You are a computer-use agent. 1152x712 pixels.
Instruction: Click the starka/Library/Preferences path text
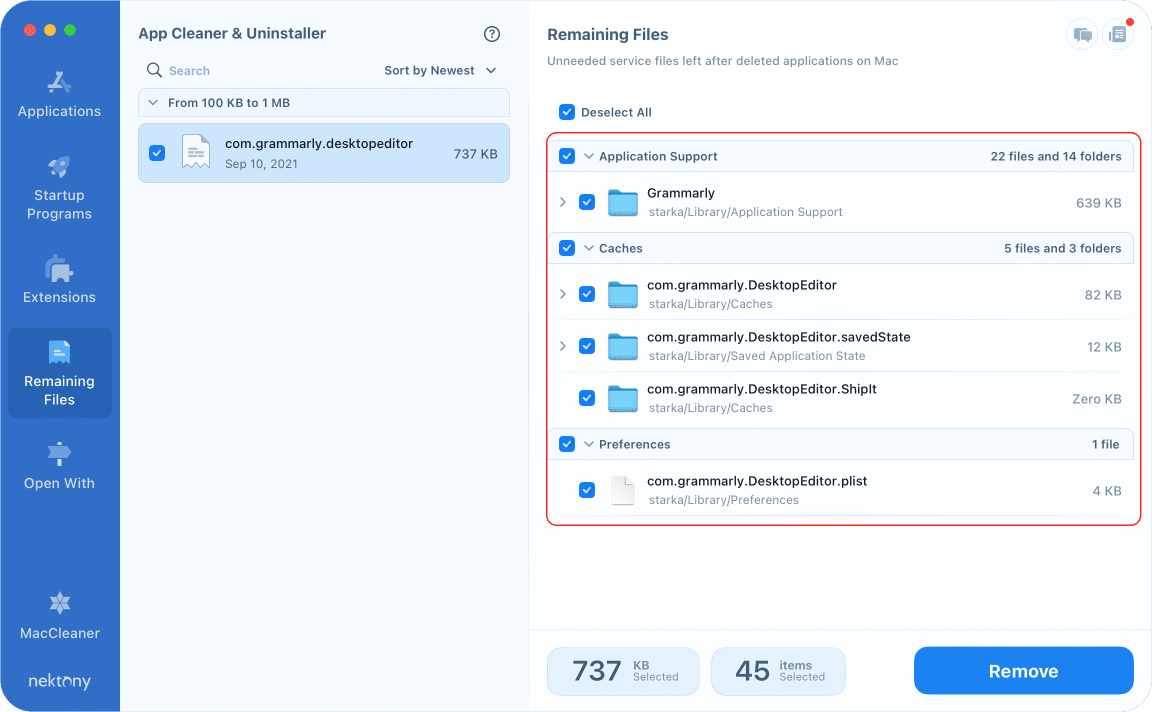724,500
